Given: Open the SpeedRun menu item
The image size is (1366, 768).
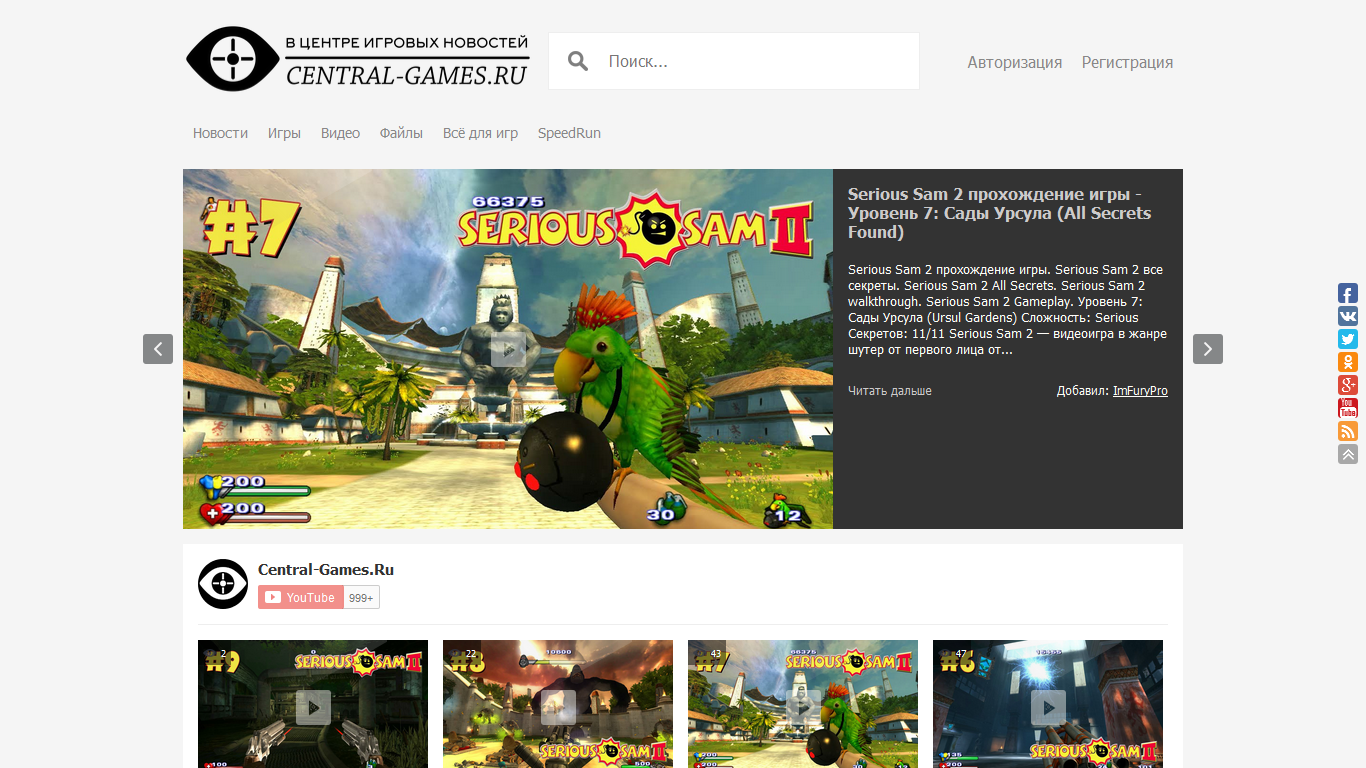Looking at the screenshot, I should (x=569, y=133).
